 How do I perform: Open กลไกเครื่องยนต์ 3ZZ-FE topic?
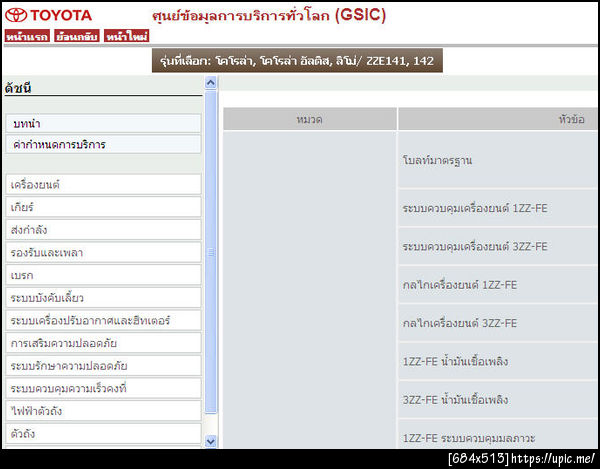[498, 323]
